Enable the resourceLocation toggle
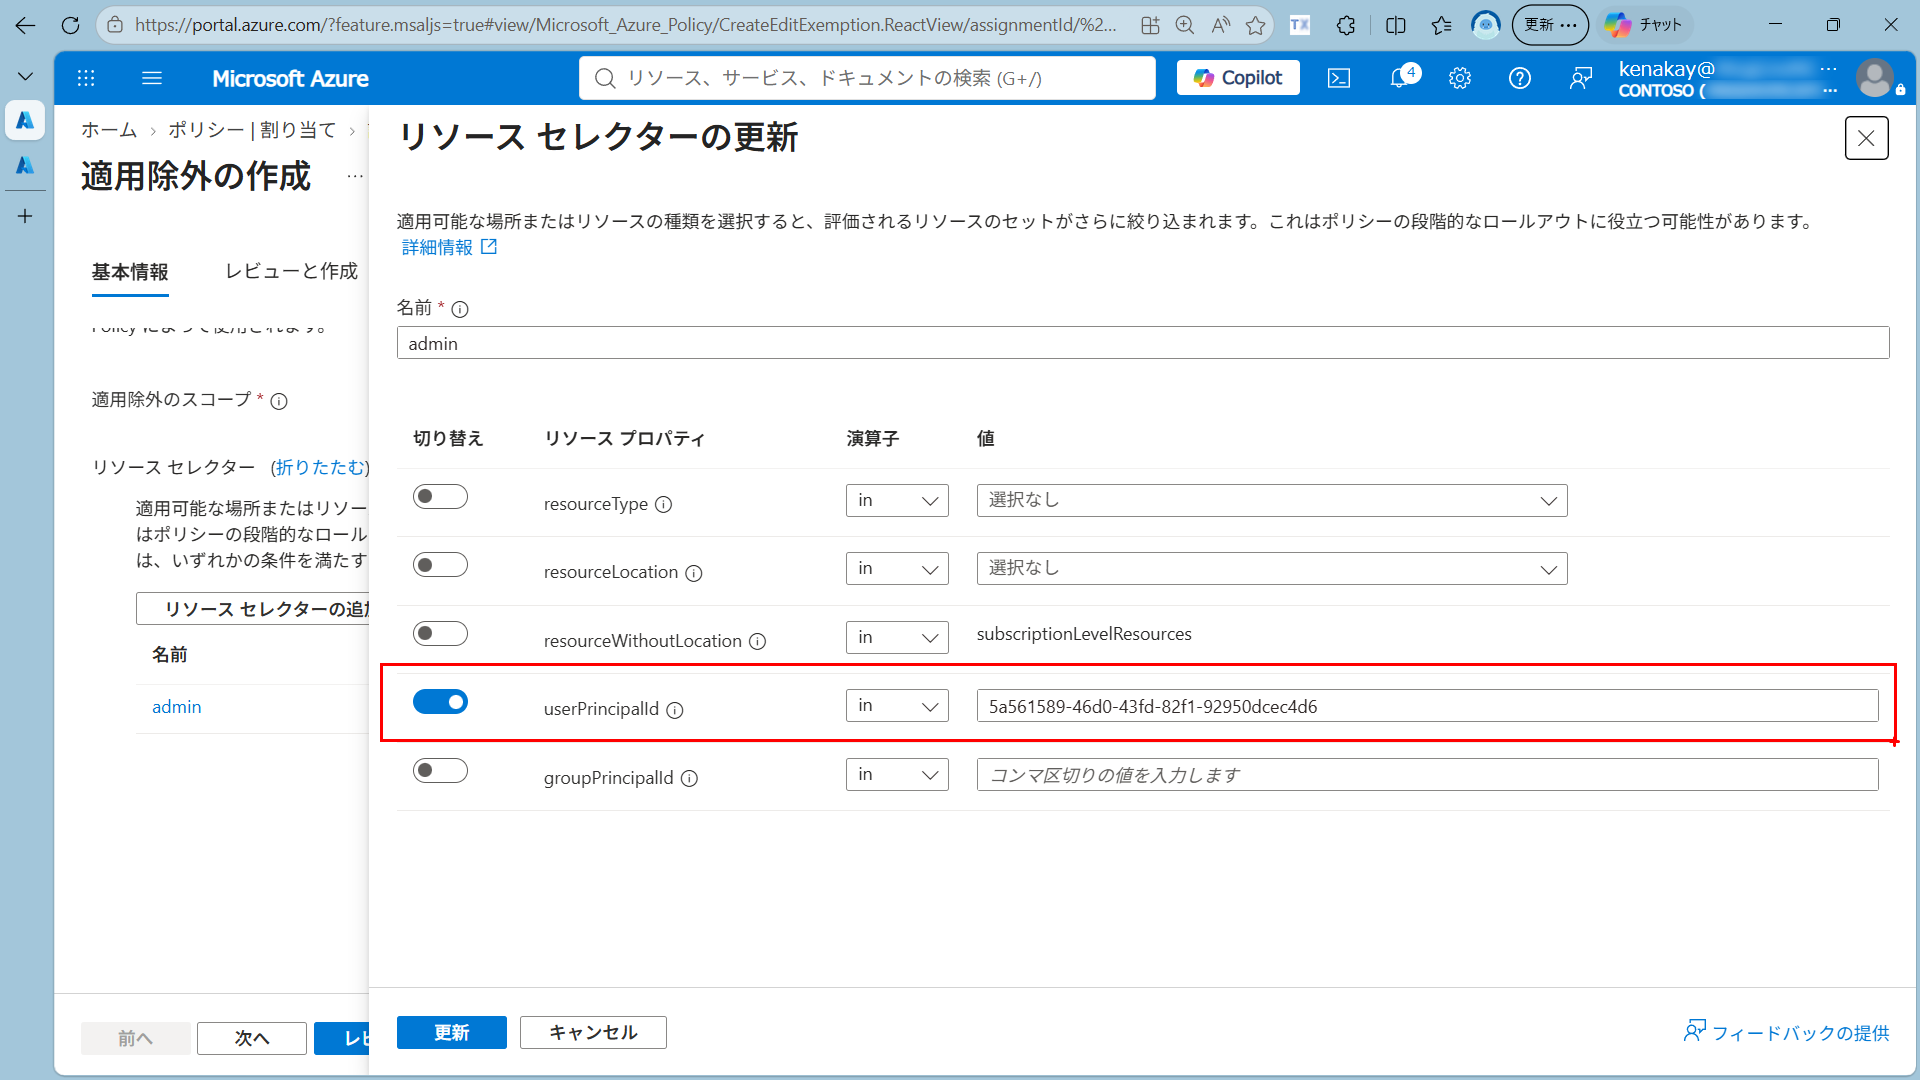 440,565
